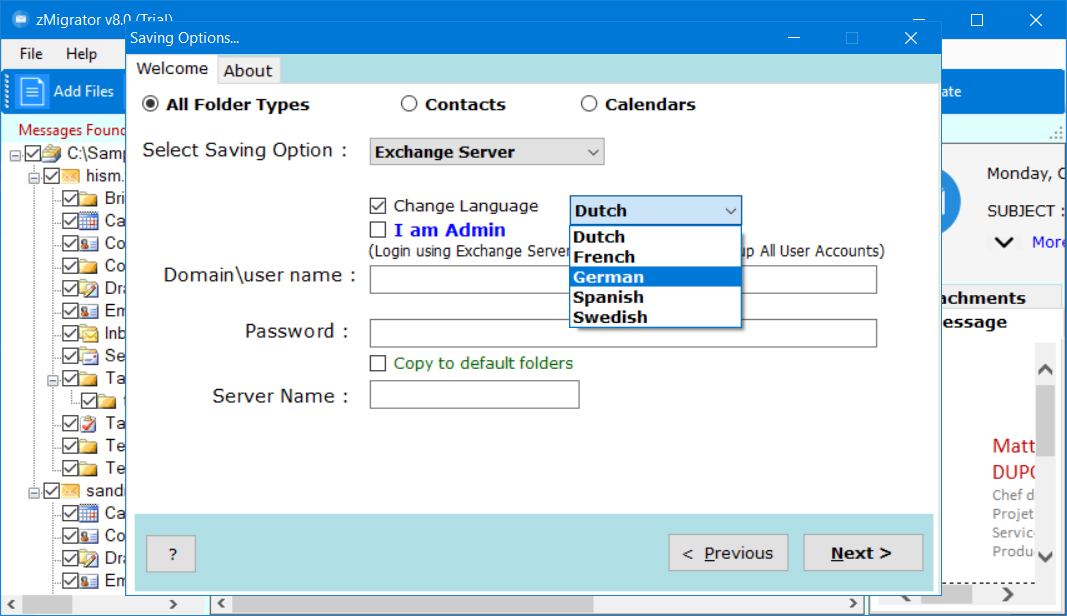1067x616 pixels.
Task: Click the More link in message header
Action: [x=1047, y=242]
